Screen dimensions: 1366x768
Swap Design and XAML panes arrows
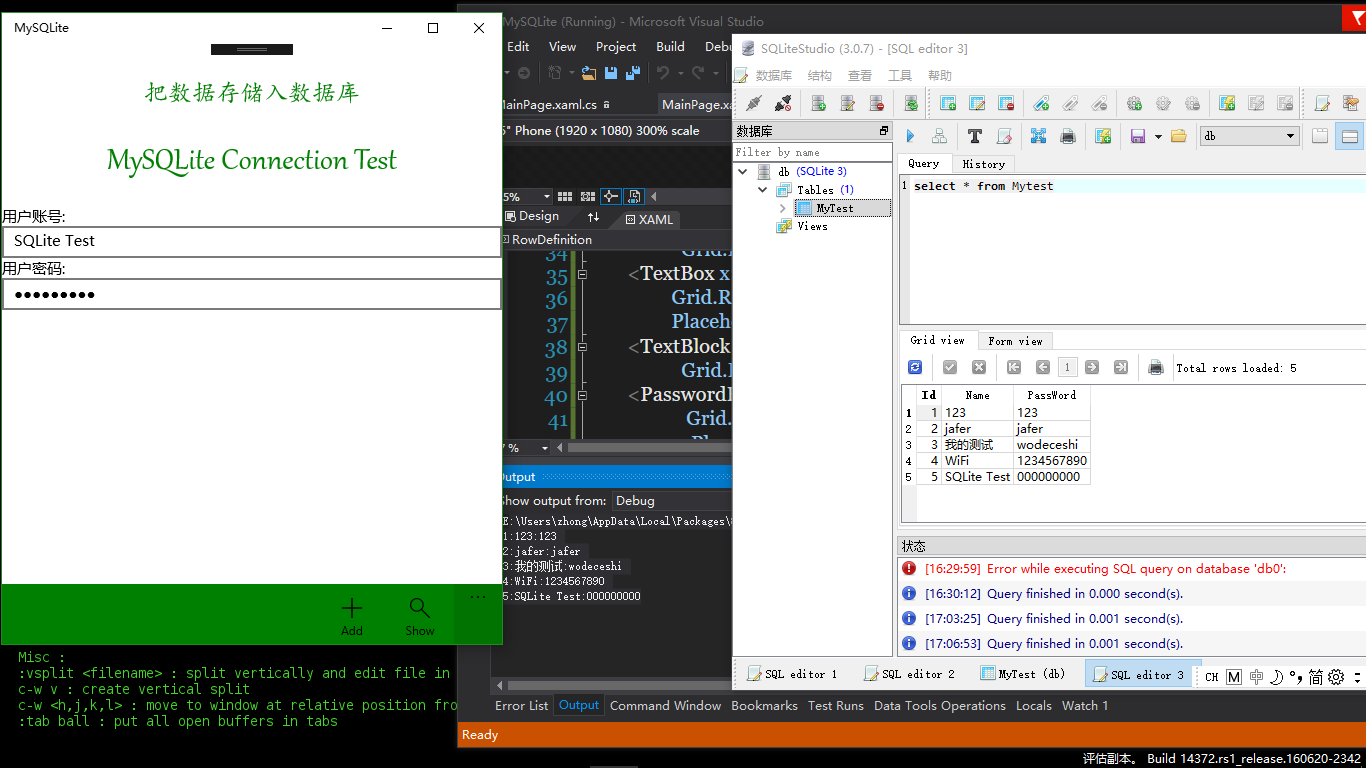click(593, 217)
